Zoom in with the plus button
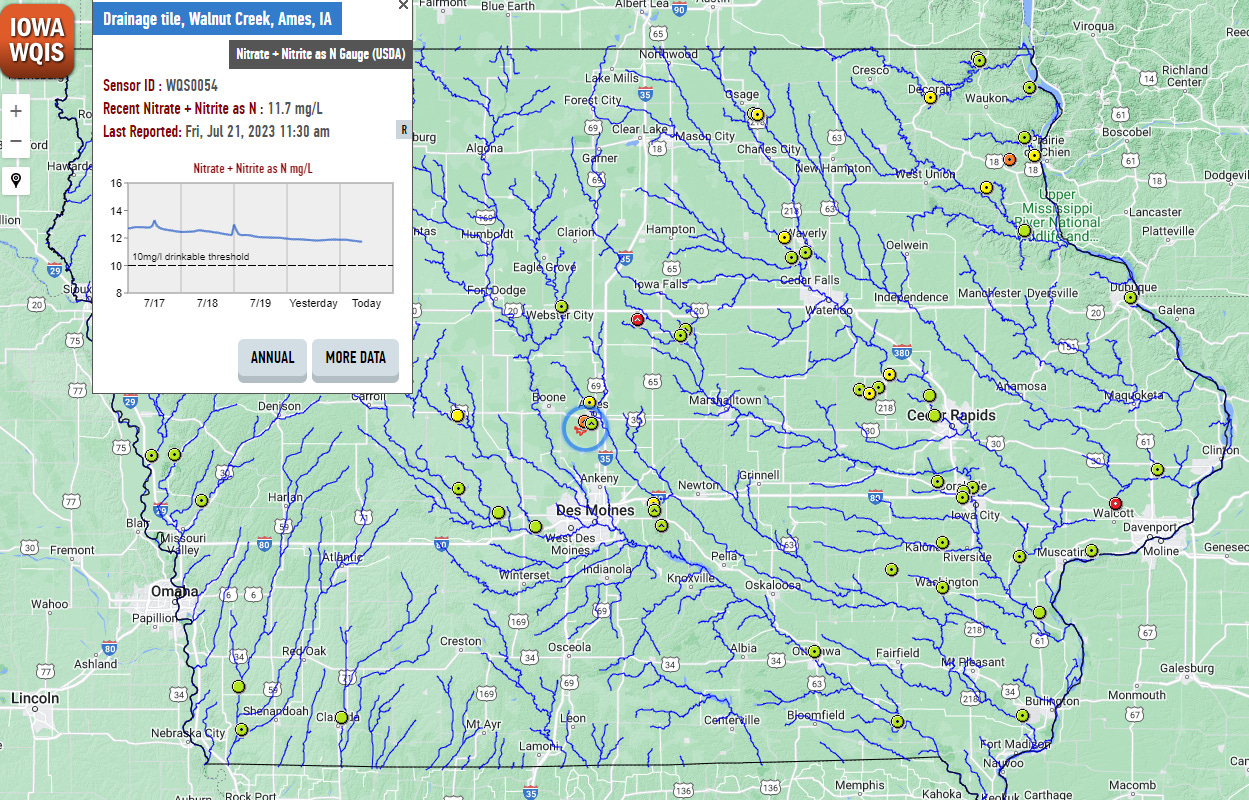 pos(16,110)
